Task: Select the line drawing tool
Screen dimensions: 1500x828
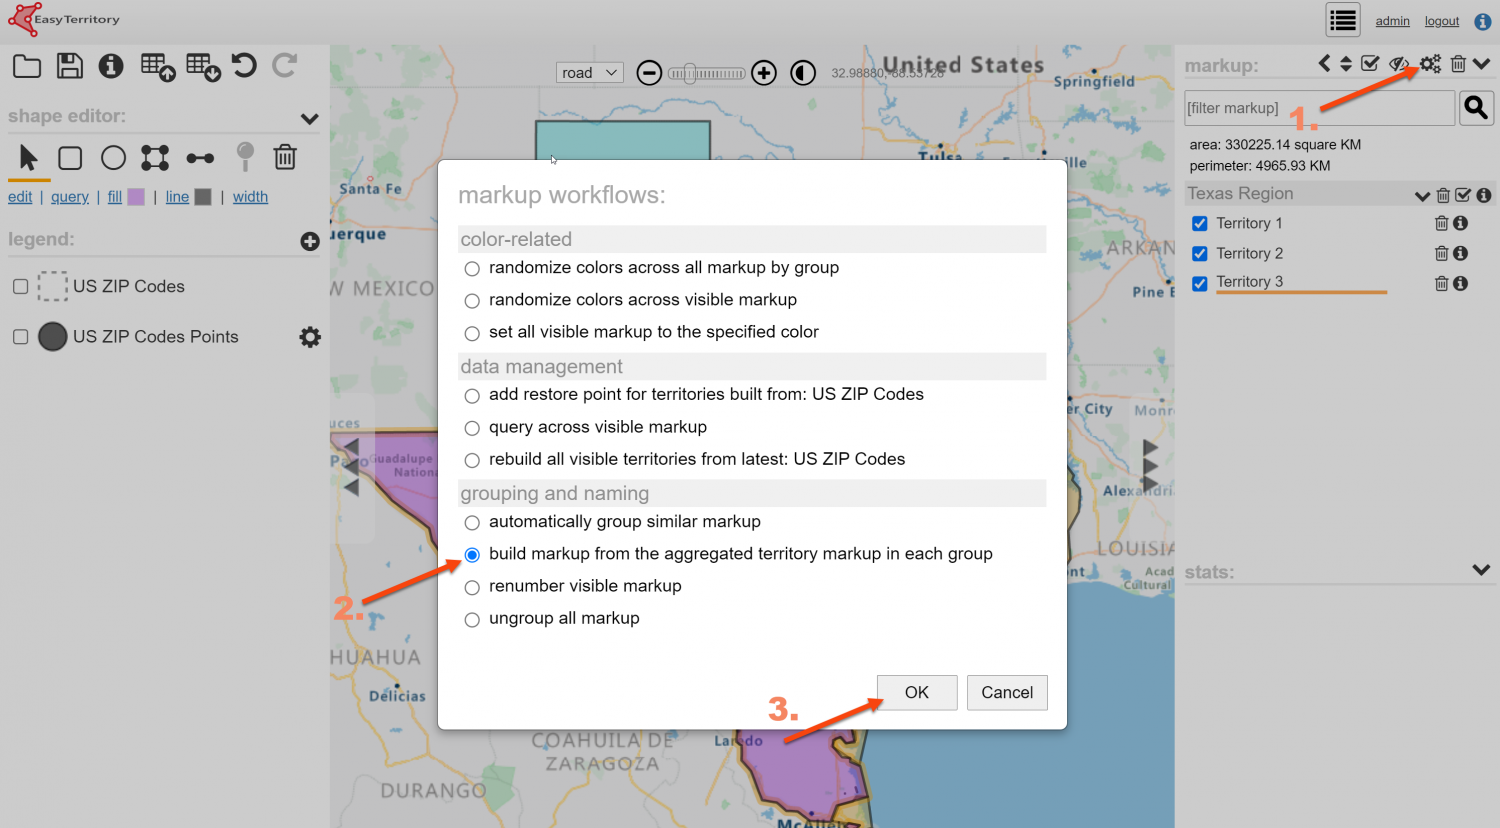Action: [x=200, y=157]
